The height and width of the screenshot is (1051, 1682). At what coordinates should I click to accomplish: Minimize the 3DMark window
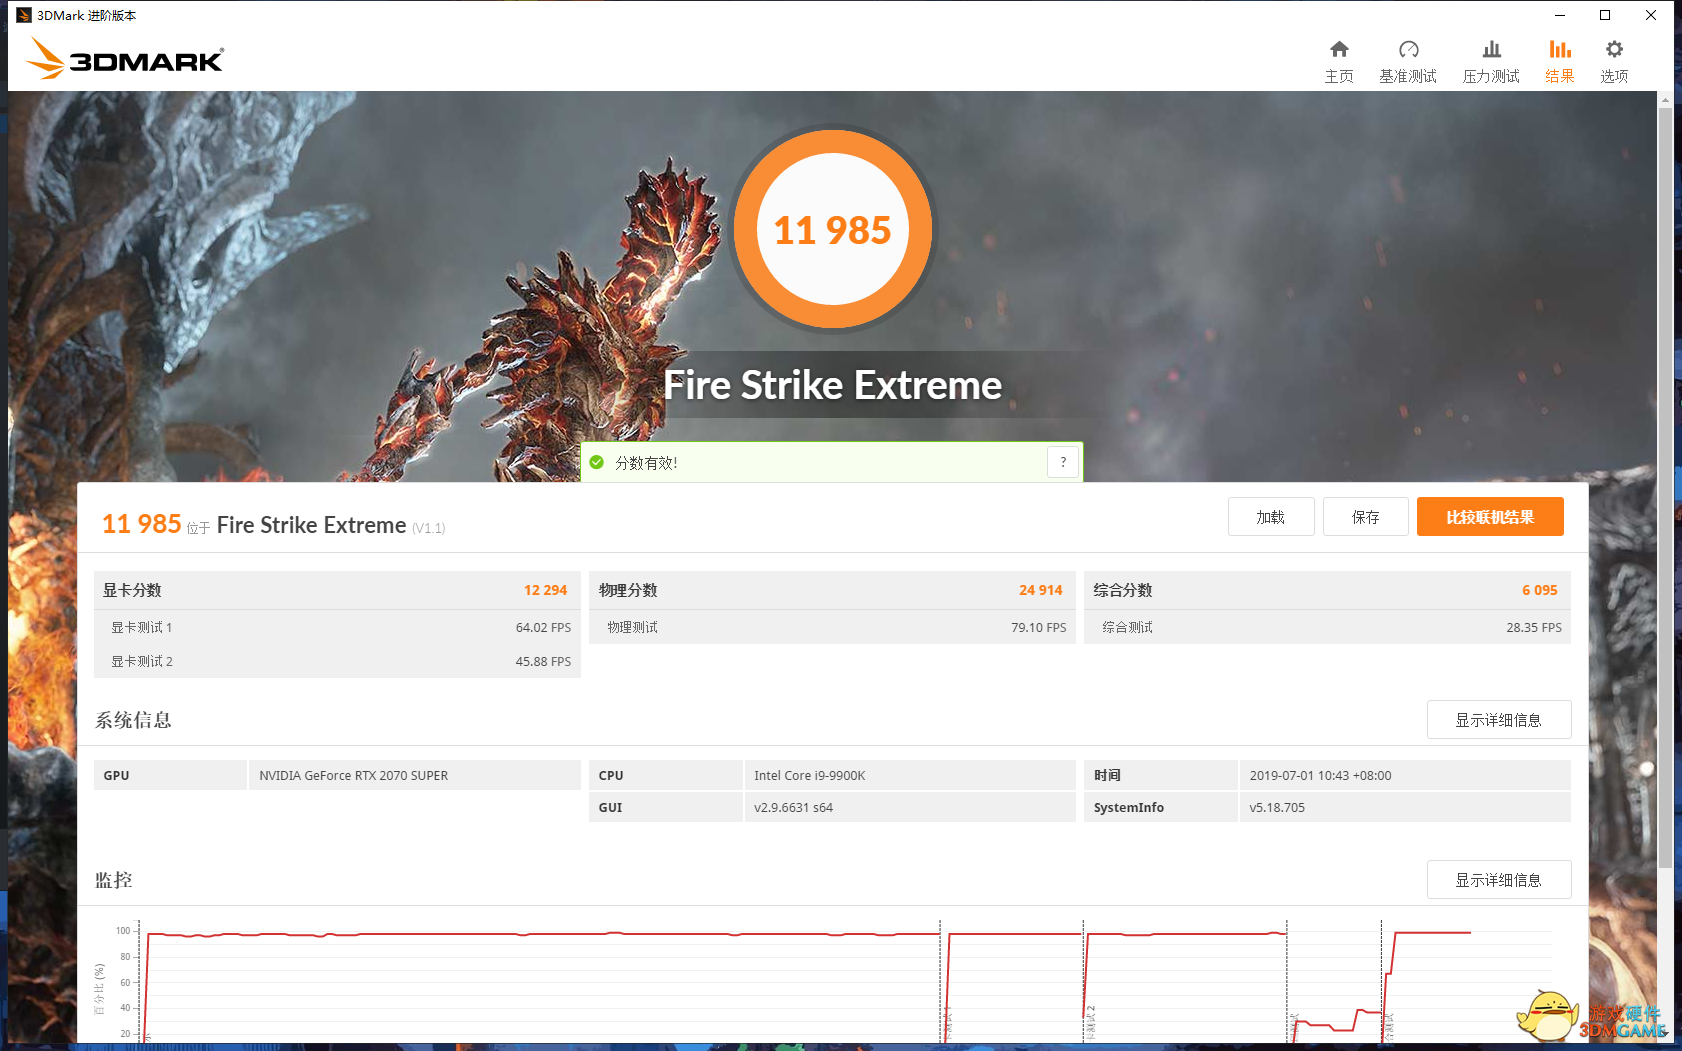pos(1559,15)
